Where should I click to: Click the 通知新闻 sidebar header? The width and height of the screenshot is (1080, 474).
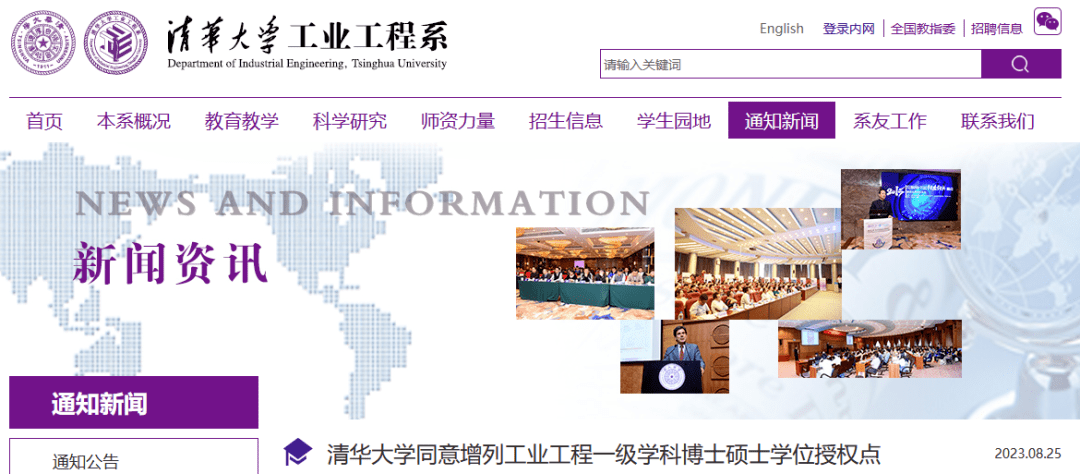pyautogui.click(x=134, y=403)
